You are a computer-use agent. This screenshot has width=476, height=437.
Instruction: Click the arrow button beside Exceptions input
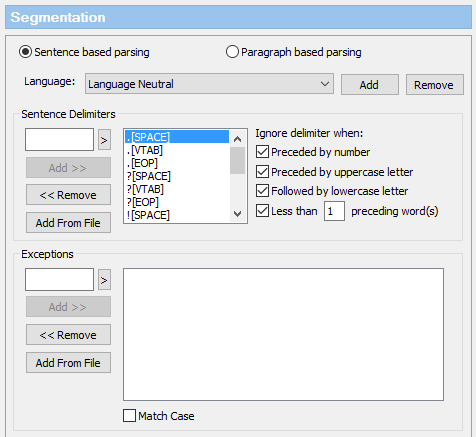[104, 280]
